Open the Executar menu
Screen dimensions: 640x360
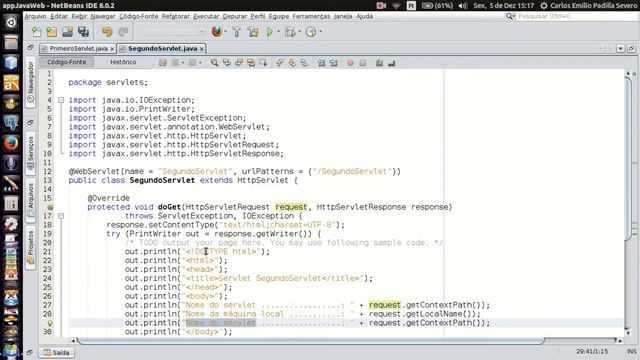(x=206, y=16)
